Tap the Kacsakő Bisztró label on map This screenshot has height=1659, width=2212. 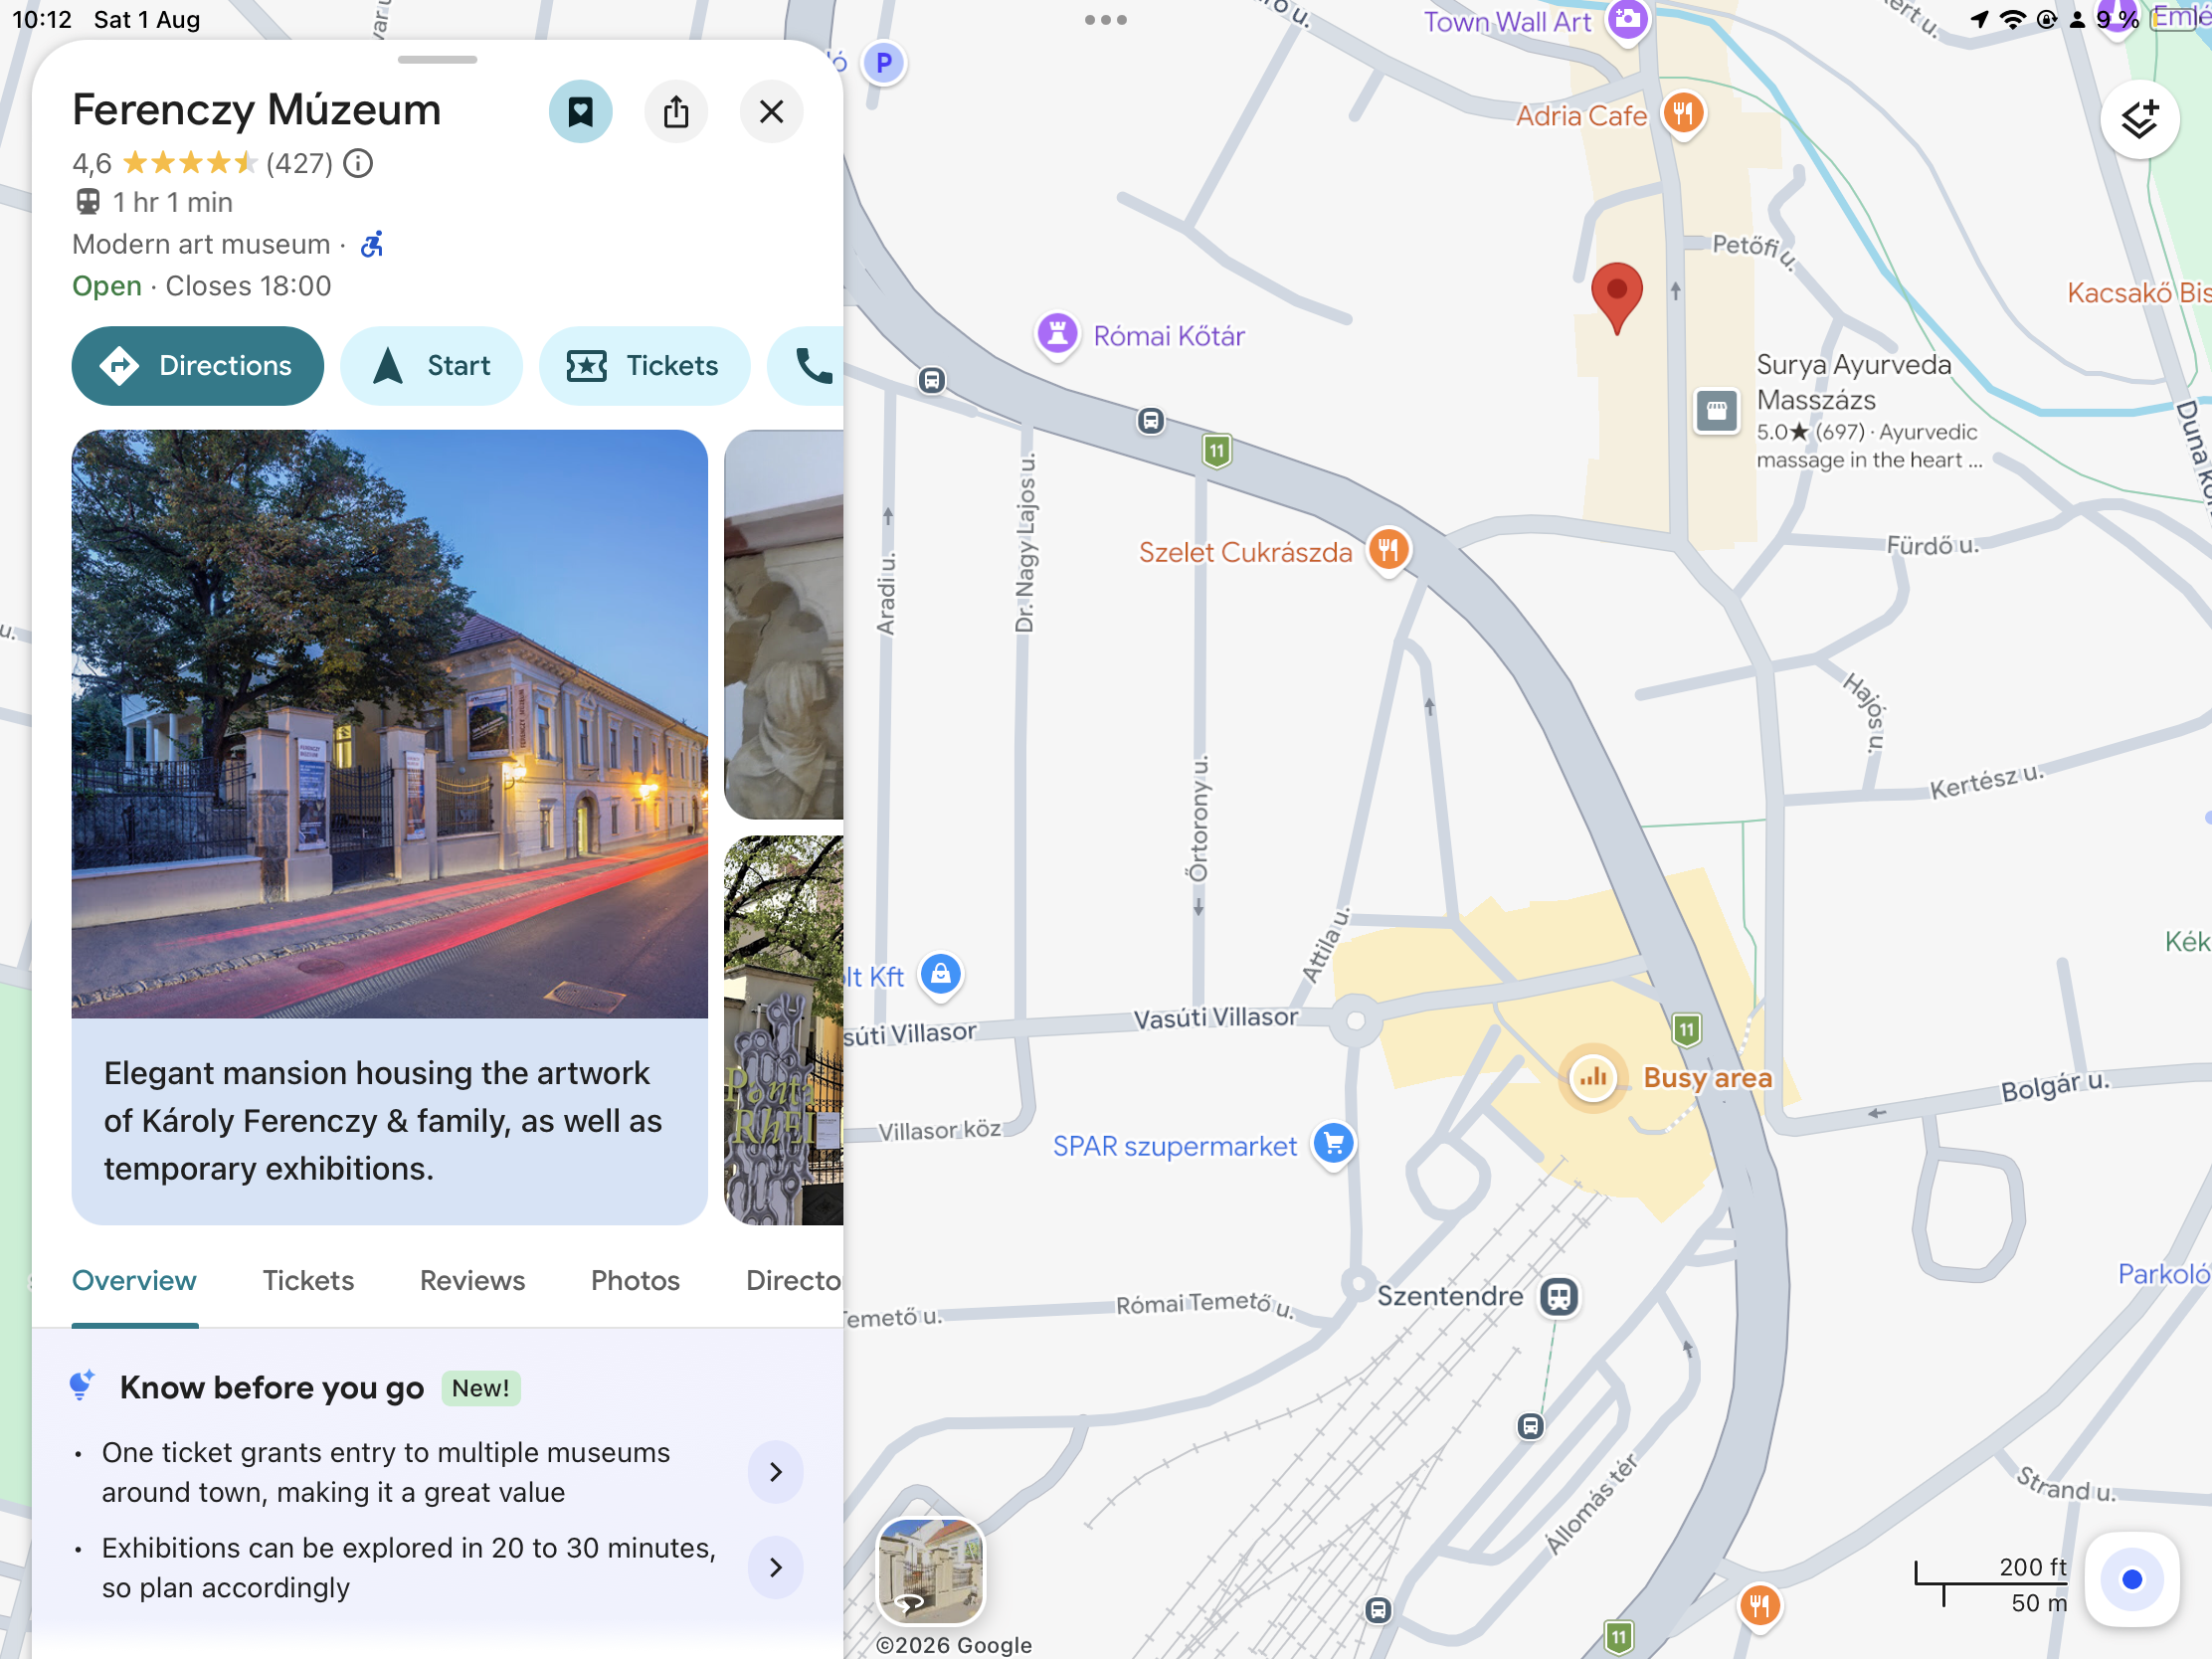point(2139,293)
